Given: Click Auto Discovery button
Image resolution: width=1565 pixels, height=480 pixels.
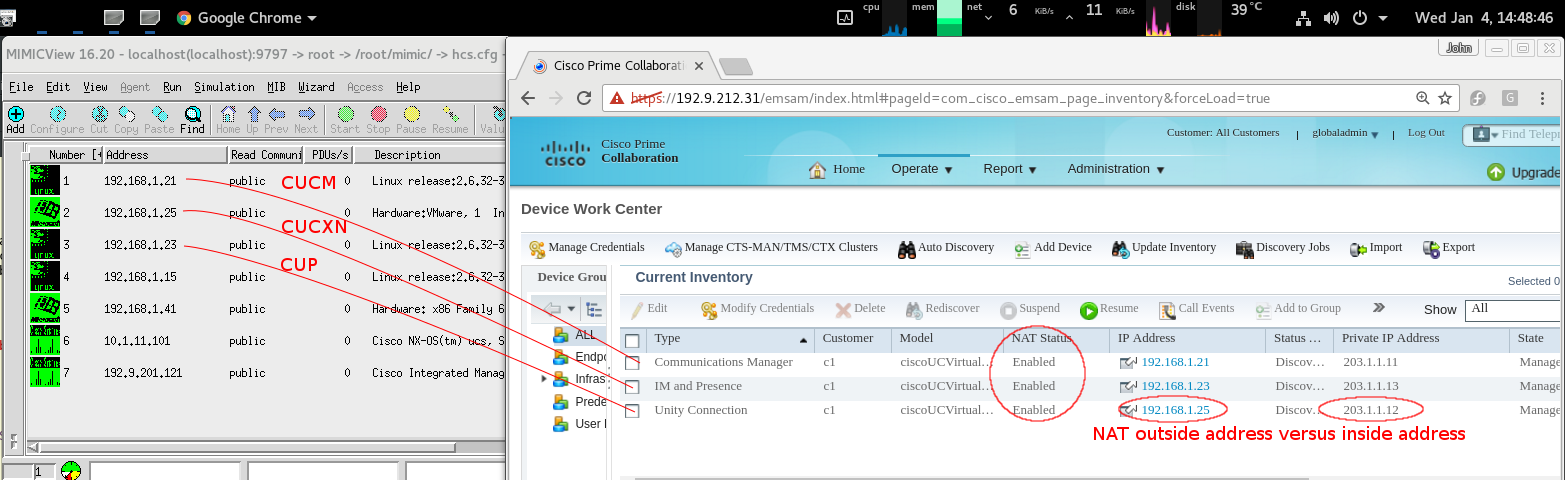Looking at the screenshot, I should pos(946,248).
